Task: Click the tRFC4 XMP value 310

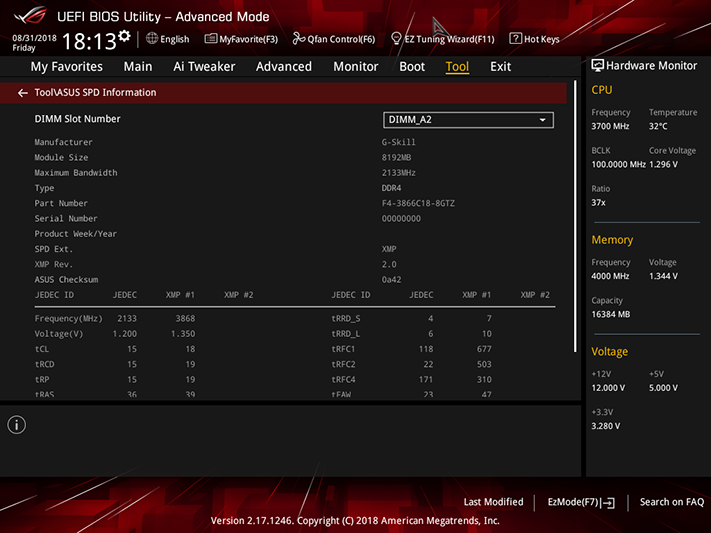Action: [484, 379]
